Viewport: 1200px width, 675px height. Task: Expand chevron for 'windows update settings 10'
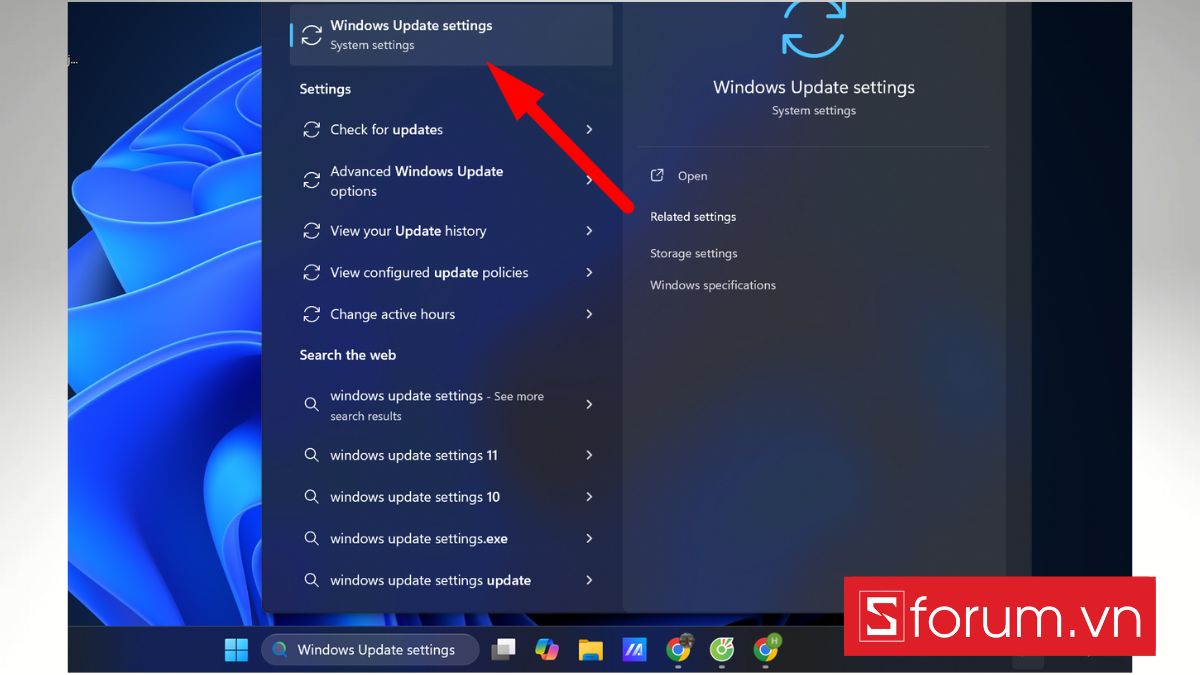[589, 497]
